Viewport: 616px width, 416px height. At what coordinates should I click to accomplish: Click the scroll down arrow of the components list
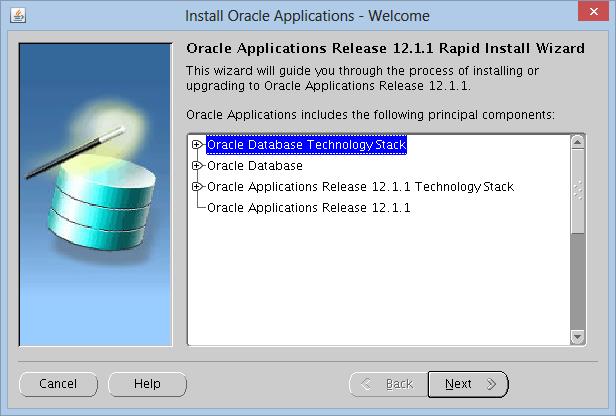pos(578,337)
